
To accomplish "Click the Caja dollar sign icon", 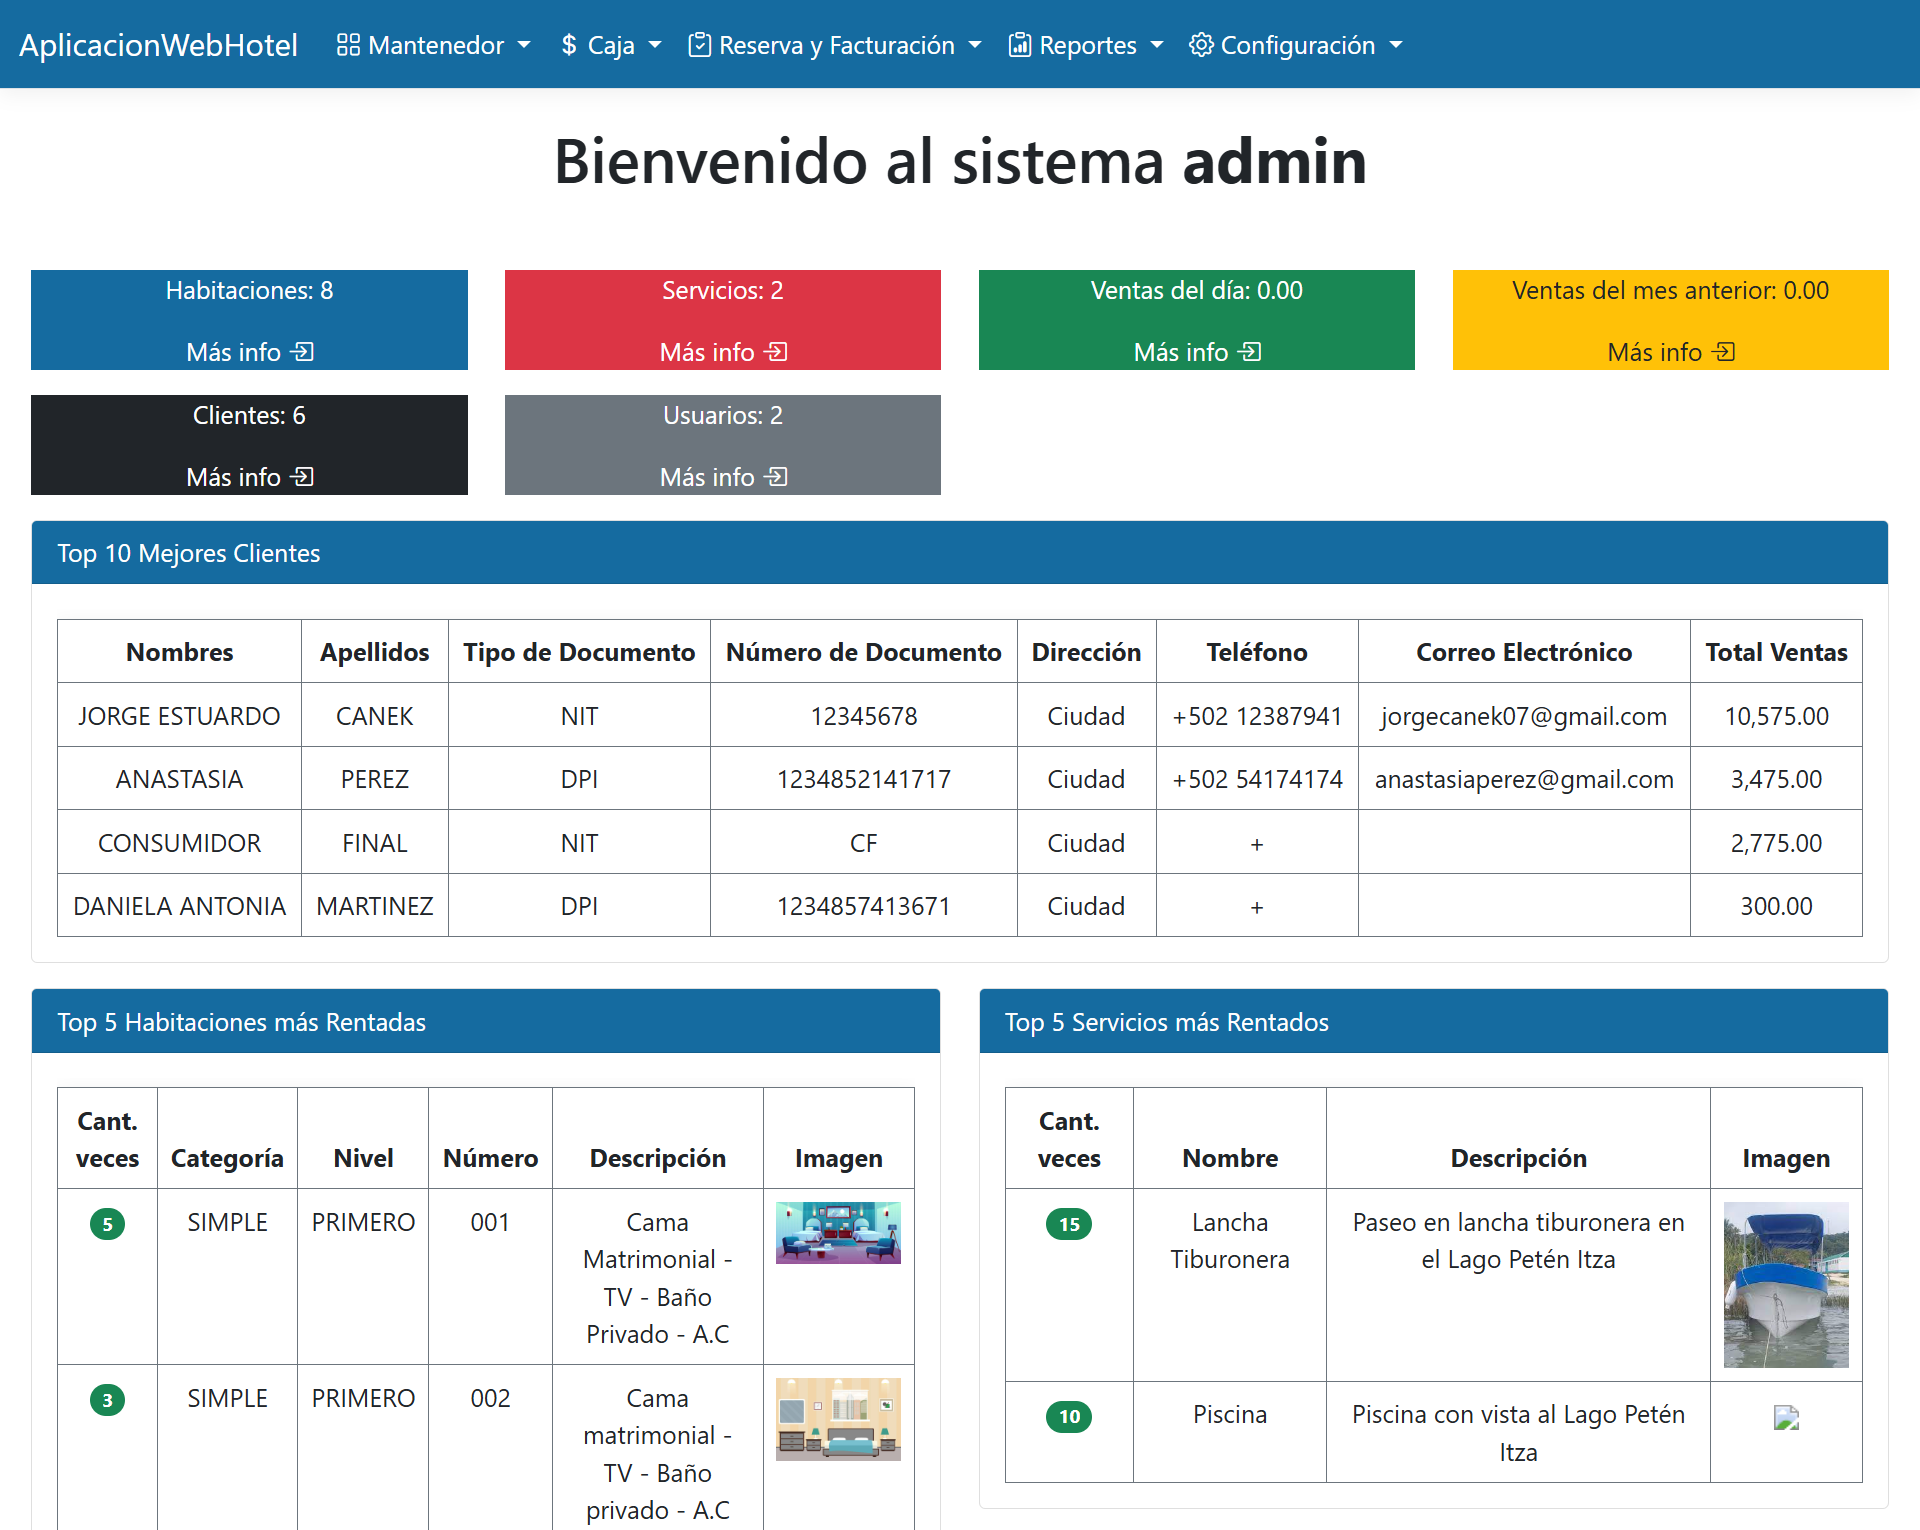I will pyautogui.click(x=569, y=45).
